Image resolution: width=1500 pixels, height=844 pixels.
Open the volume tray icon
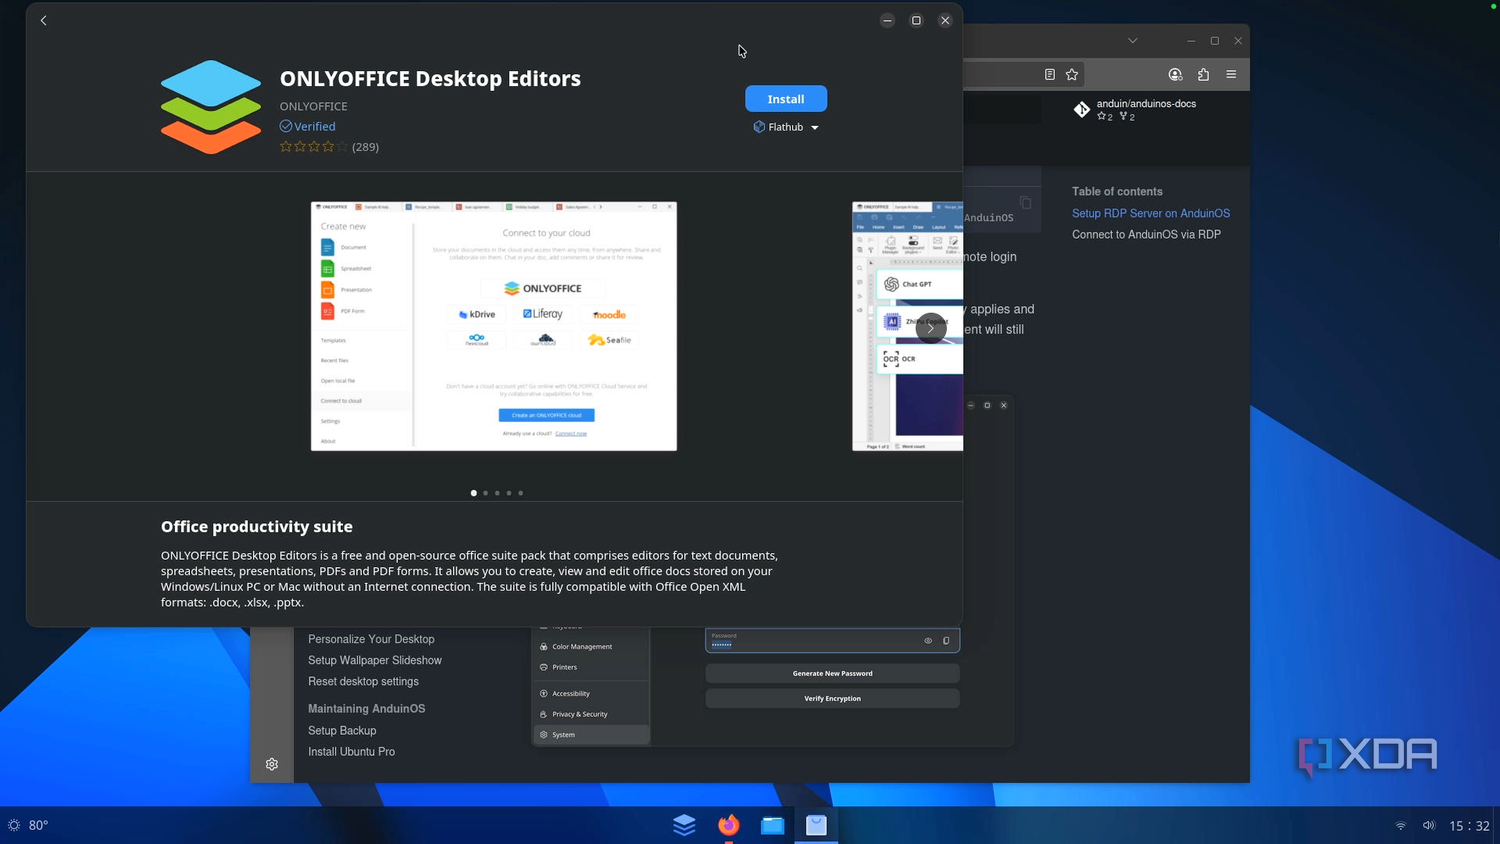1429,825
